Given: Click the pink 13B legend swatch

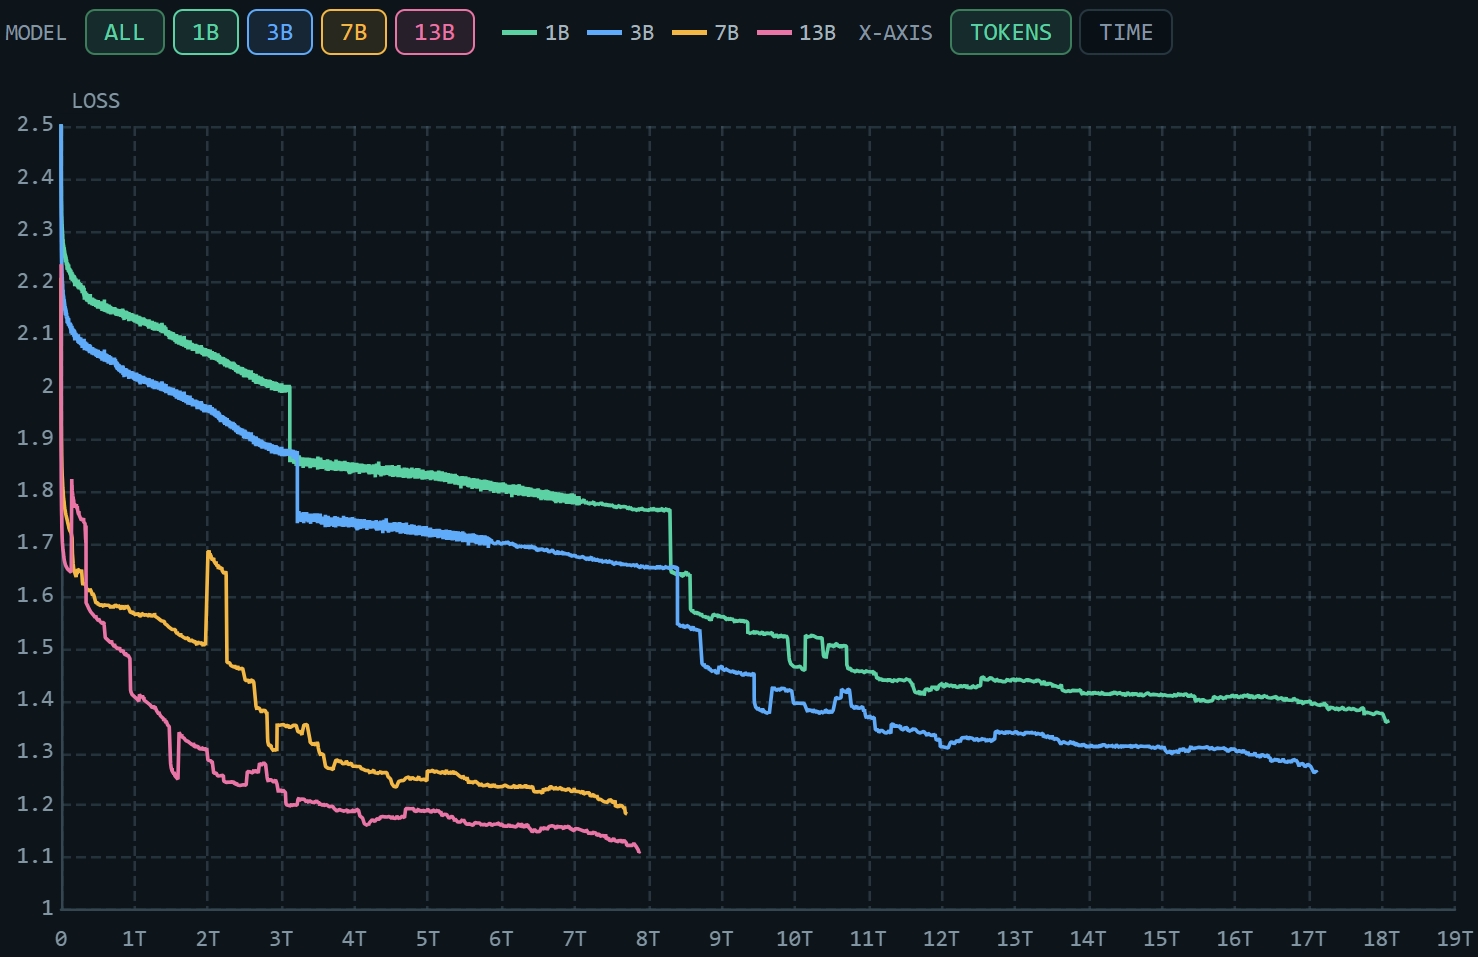Looking at the screenshot, I should tap(774, 33).
